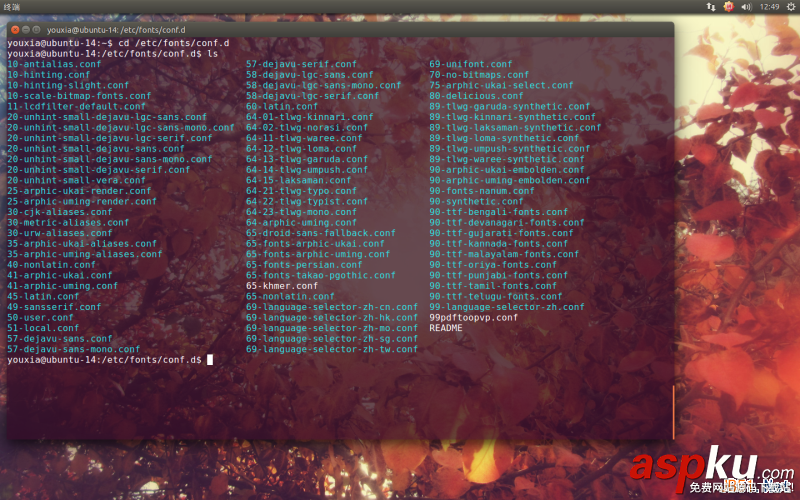Click the file name 65-nonlatin.conf

[290, 296]
